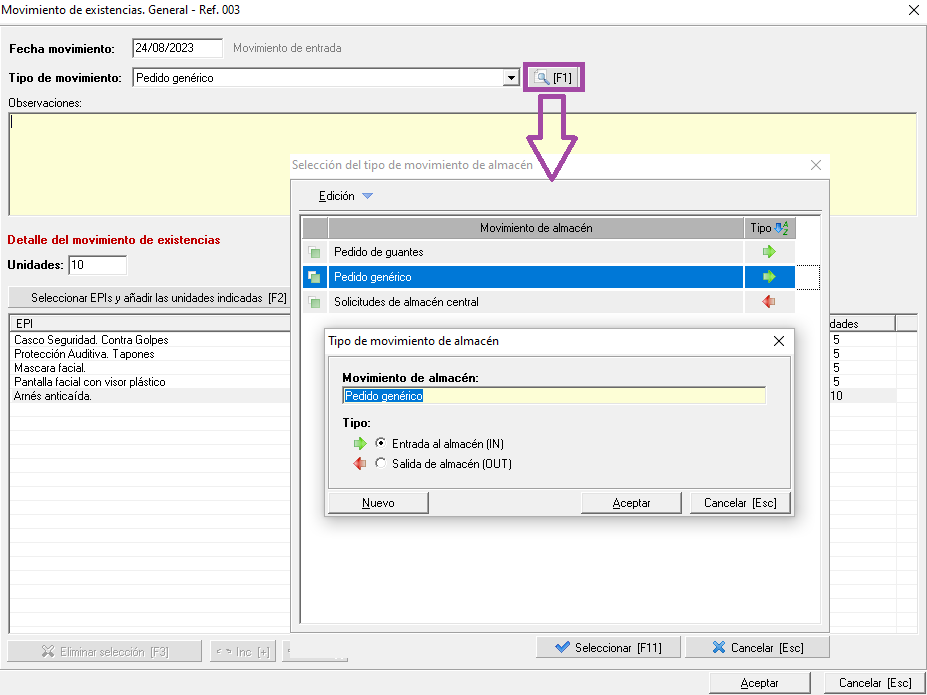Click the Unidades input field

pos(98,265)
